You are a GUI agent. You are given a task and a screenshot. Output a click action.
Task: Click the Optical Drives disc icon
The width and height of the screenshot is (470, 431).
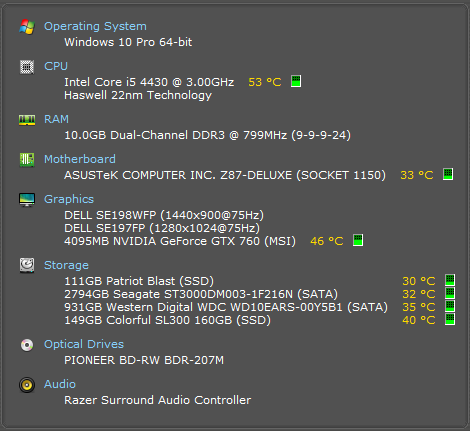pos(27,345)
